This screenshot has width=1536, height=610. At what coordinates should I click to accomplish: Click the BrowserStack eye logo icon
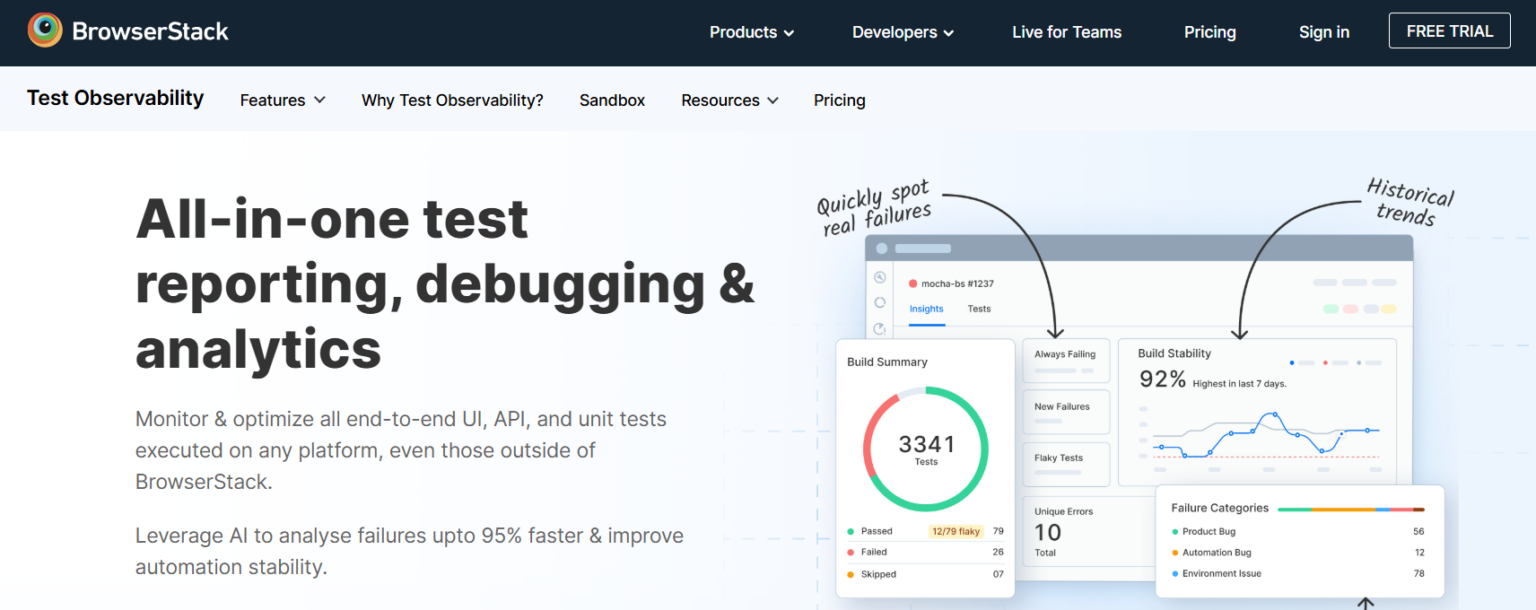pyautogui.click(x=45, y=31)
